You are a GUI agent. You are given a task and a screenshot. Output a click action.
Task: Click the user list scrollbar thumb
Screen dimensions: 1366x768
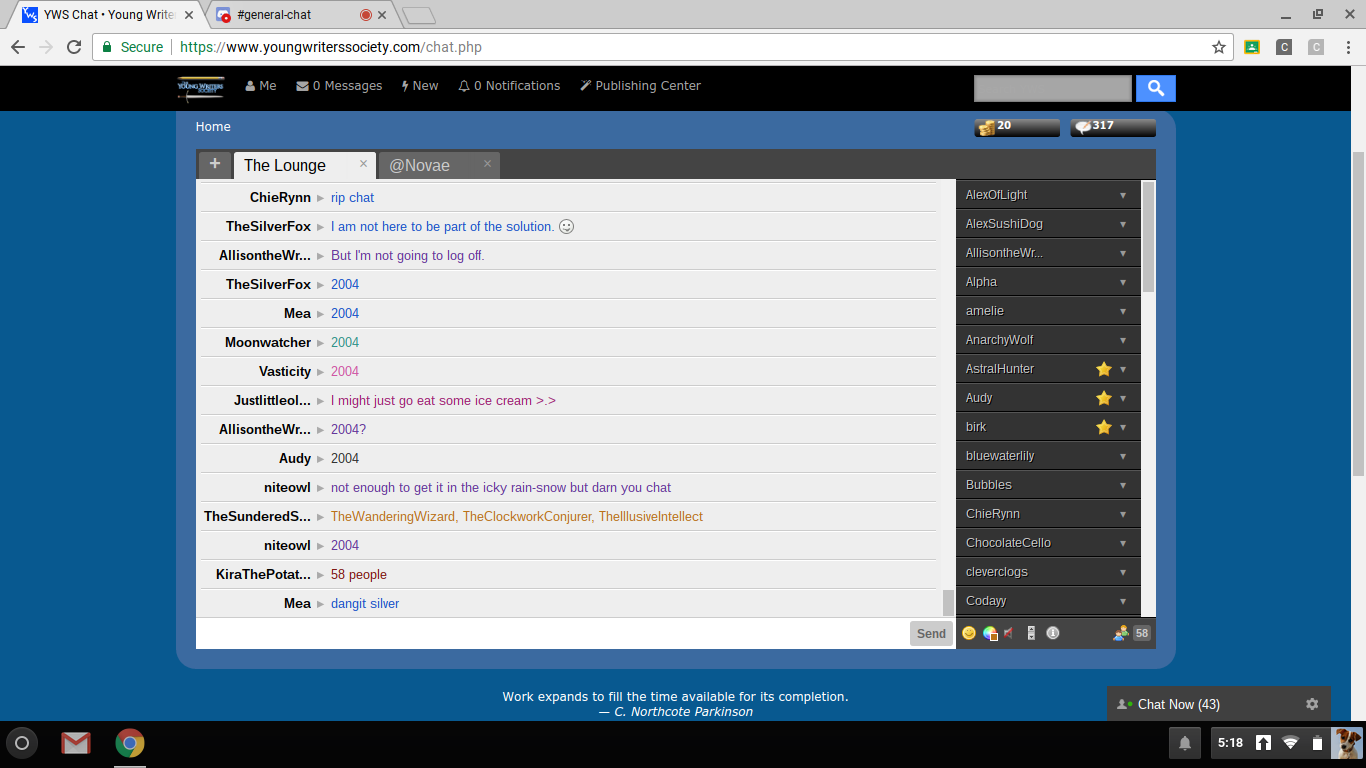coord(1148,236)
